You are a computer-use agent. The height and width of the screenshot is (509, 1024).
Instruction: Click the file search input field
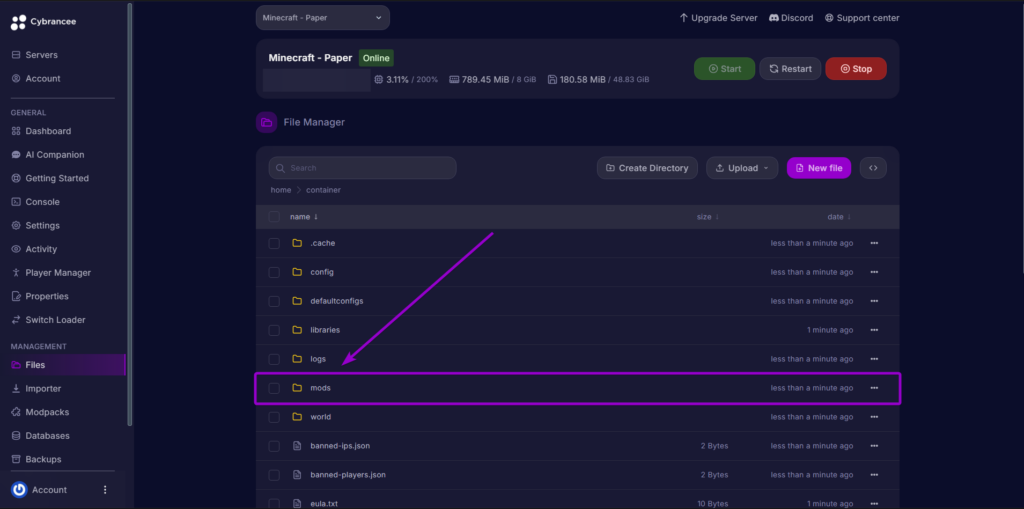point(362,168)
